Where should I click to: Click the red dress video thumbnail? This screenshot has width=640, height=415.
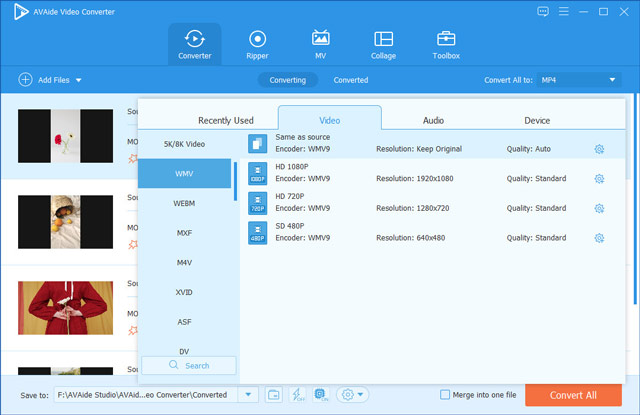click(x=65, y=308)
